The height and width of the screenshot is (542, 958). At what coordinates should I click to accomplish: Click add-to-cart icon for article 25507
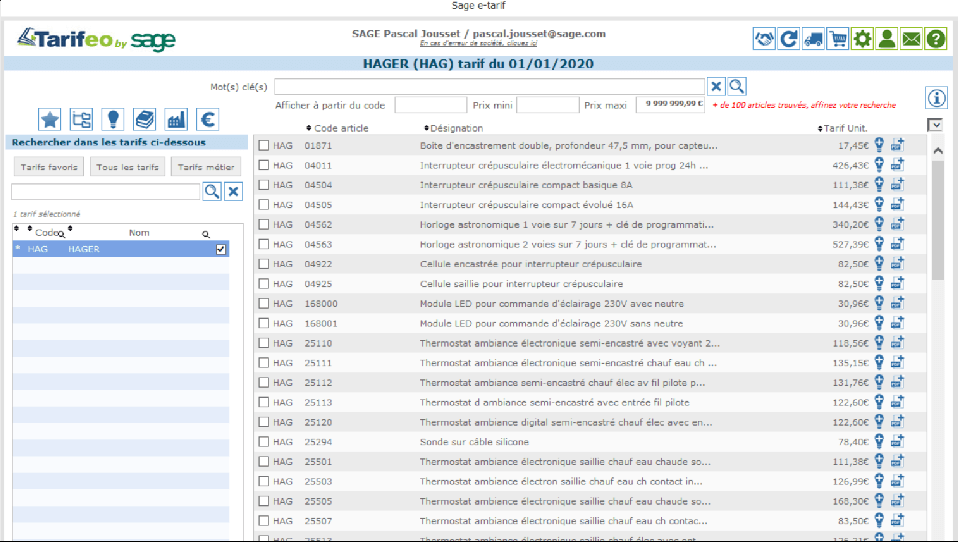[x=897, y=520]
